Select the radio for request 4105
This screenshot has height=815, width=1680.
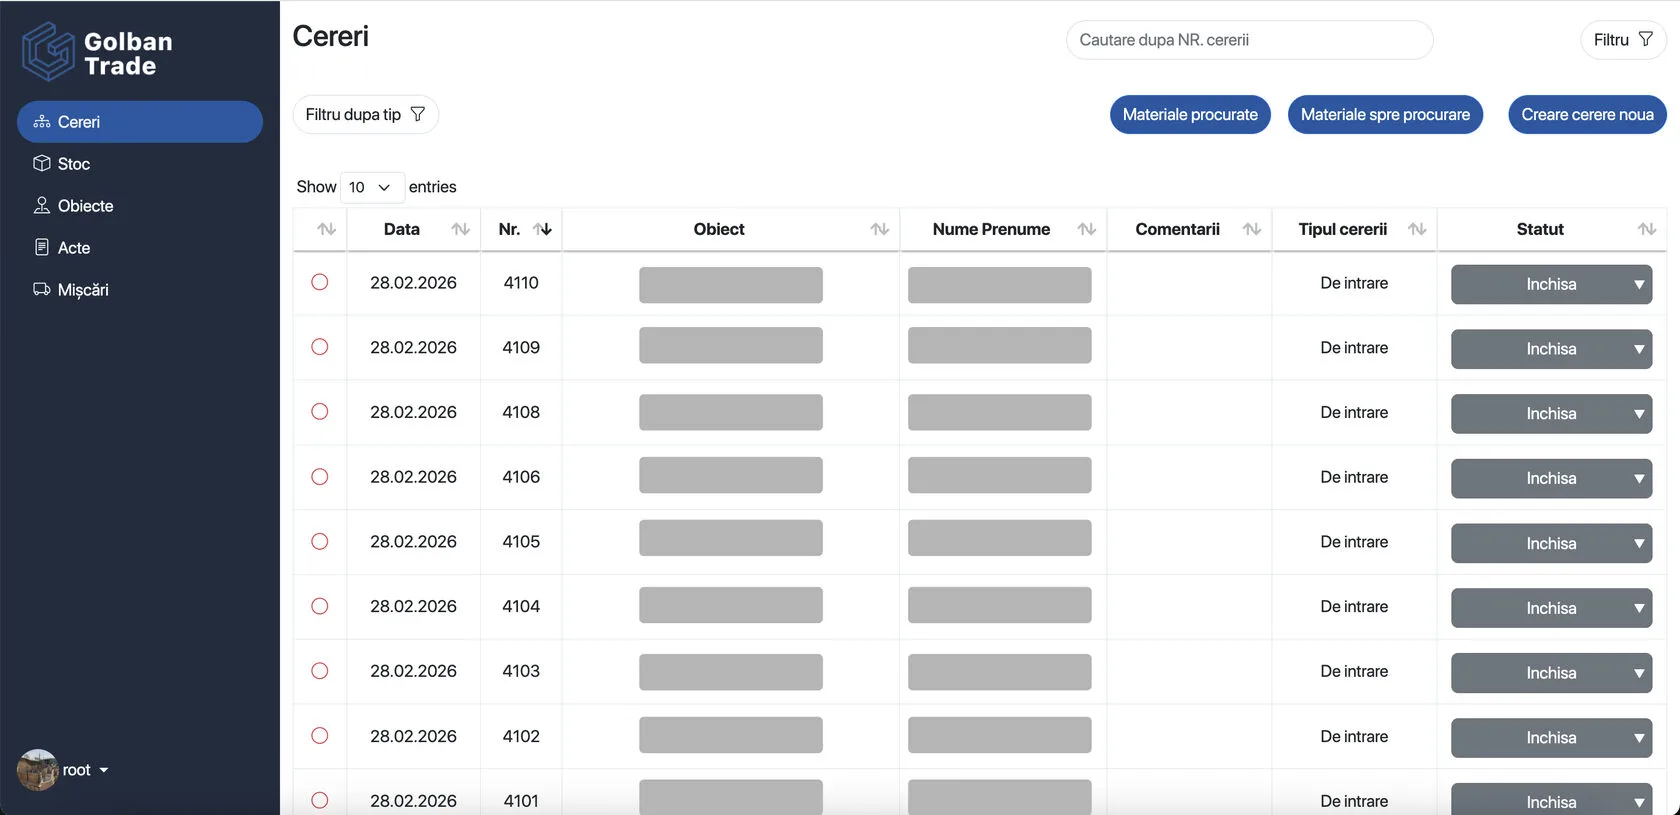click(x=320, y=541)
